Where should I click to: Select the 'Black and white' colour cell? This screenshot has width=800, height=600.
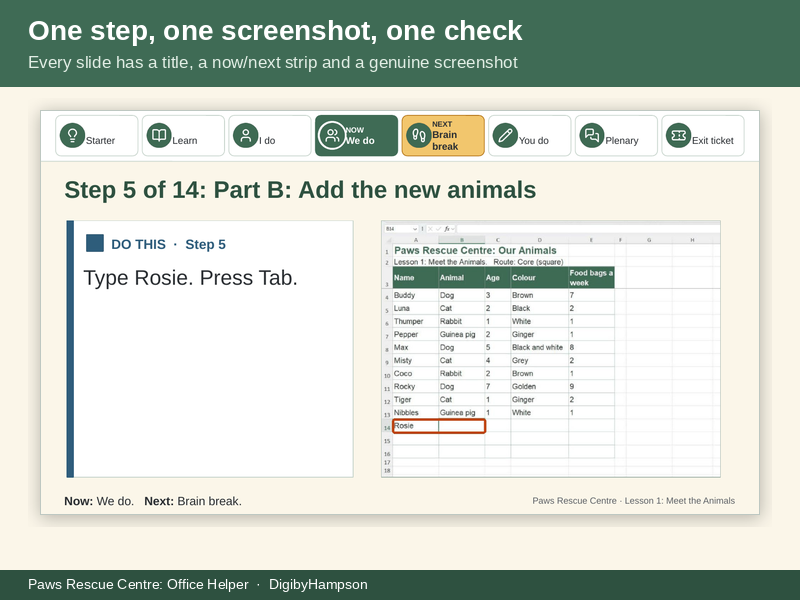[539, 347]
